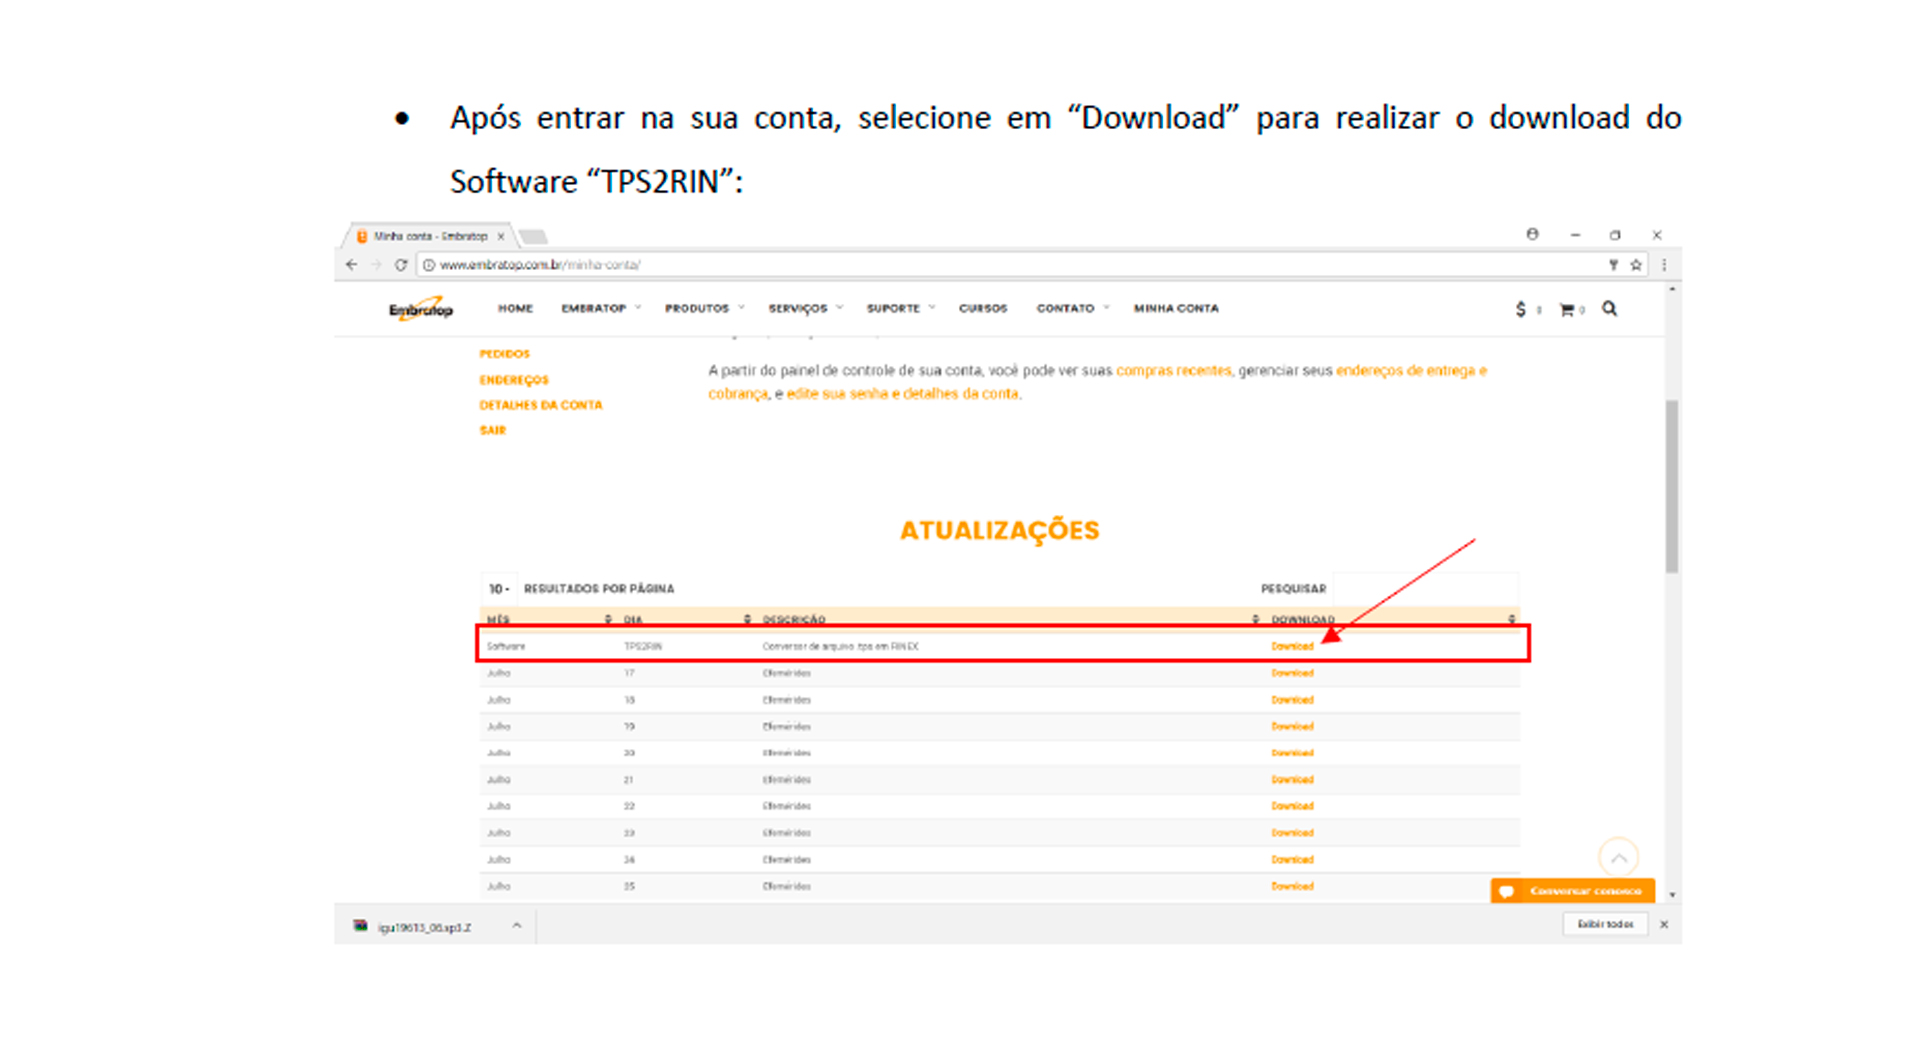Open the site search magnifier icon
Viewport: 1920px width, 1040px height.
tap(1609, 309)
